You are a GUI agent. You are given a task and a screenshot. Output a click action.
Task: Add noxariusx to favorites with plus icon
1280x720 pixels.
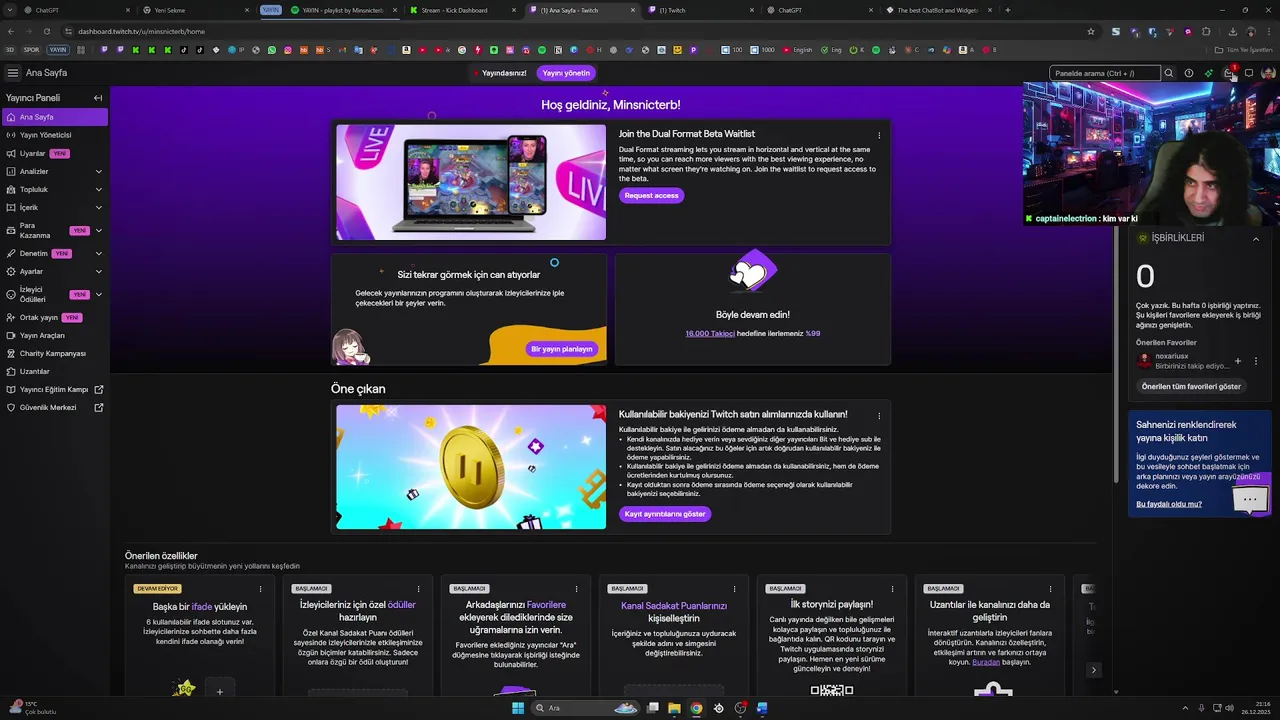pyautogui.click(x=1238, y=361)
